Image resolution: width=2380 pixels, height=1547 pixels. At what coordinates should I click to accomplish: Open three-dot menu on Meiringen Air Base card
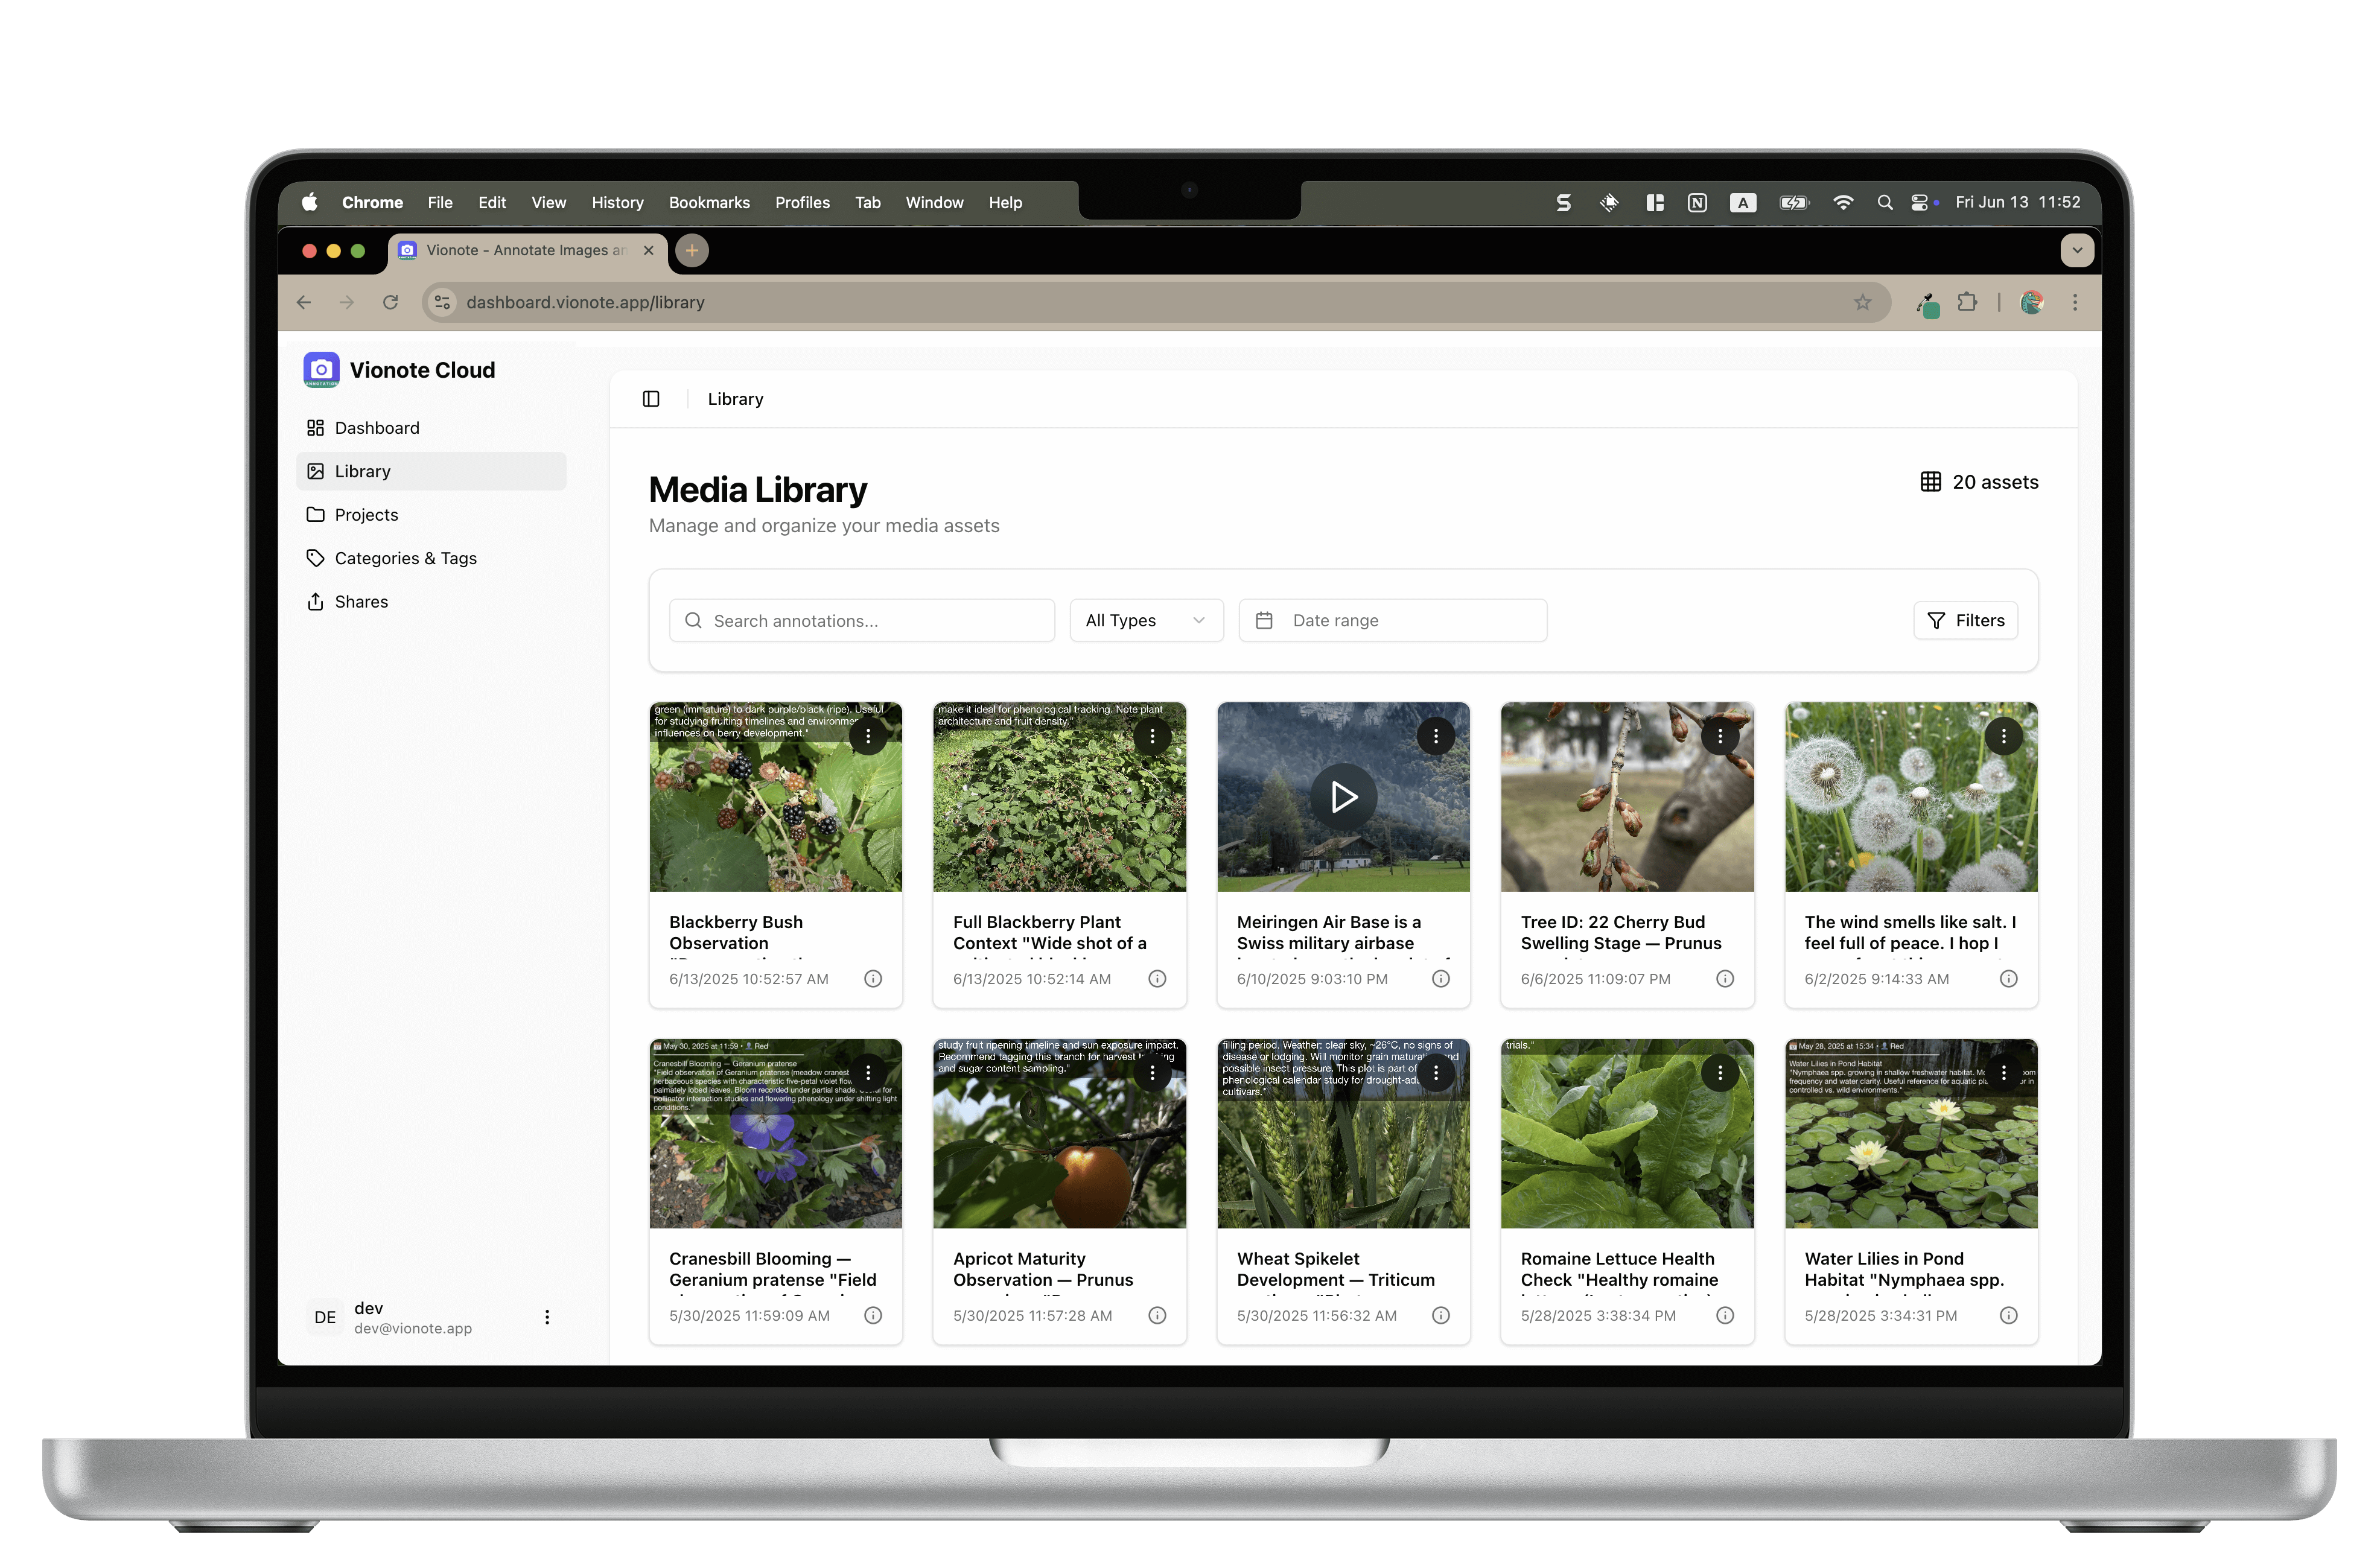(1436, 736)
